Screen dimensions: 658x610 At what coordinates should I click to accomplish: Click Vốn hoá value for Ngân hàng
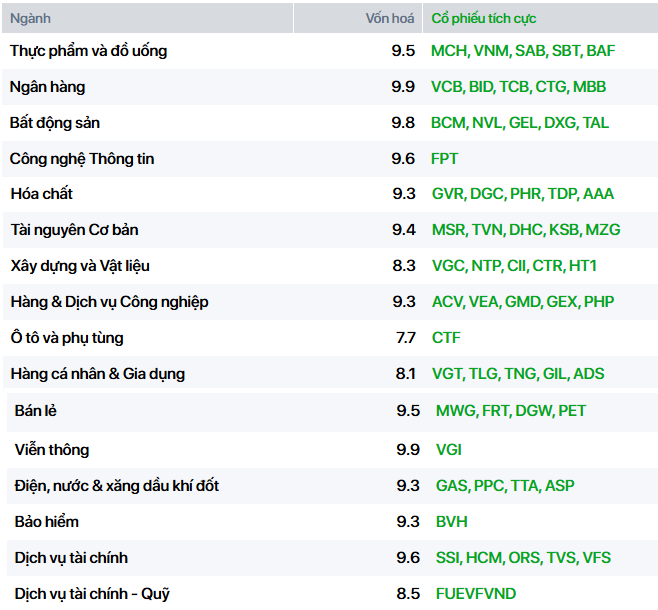403,87
